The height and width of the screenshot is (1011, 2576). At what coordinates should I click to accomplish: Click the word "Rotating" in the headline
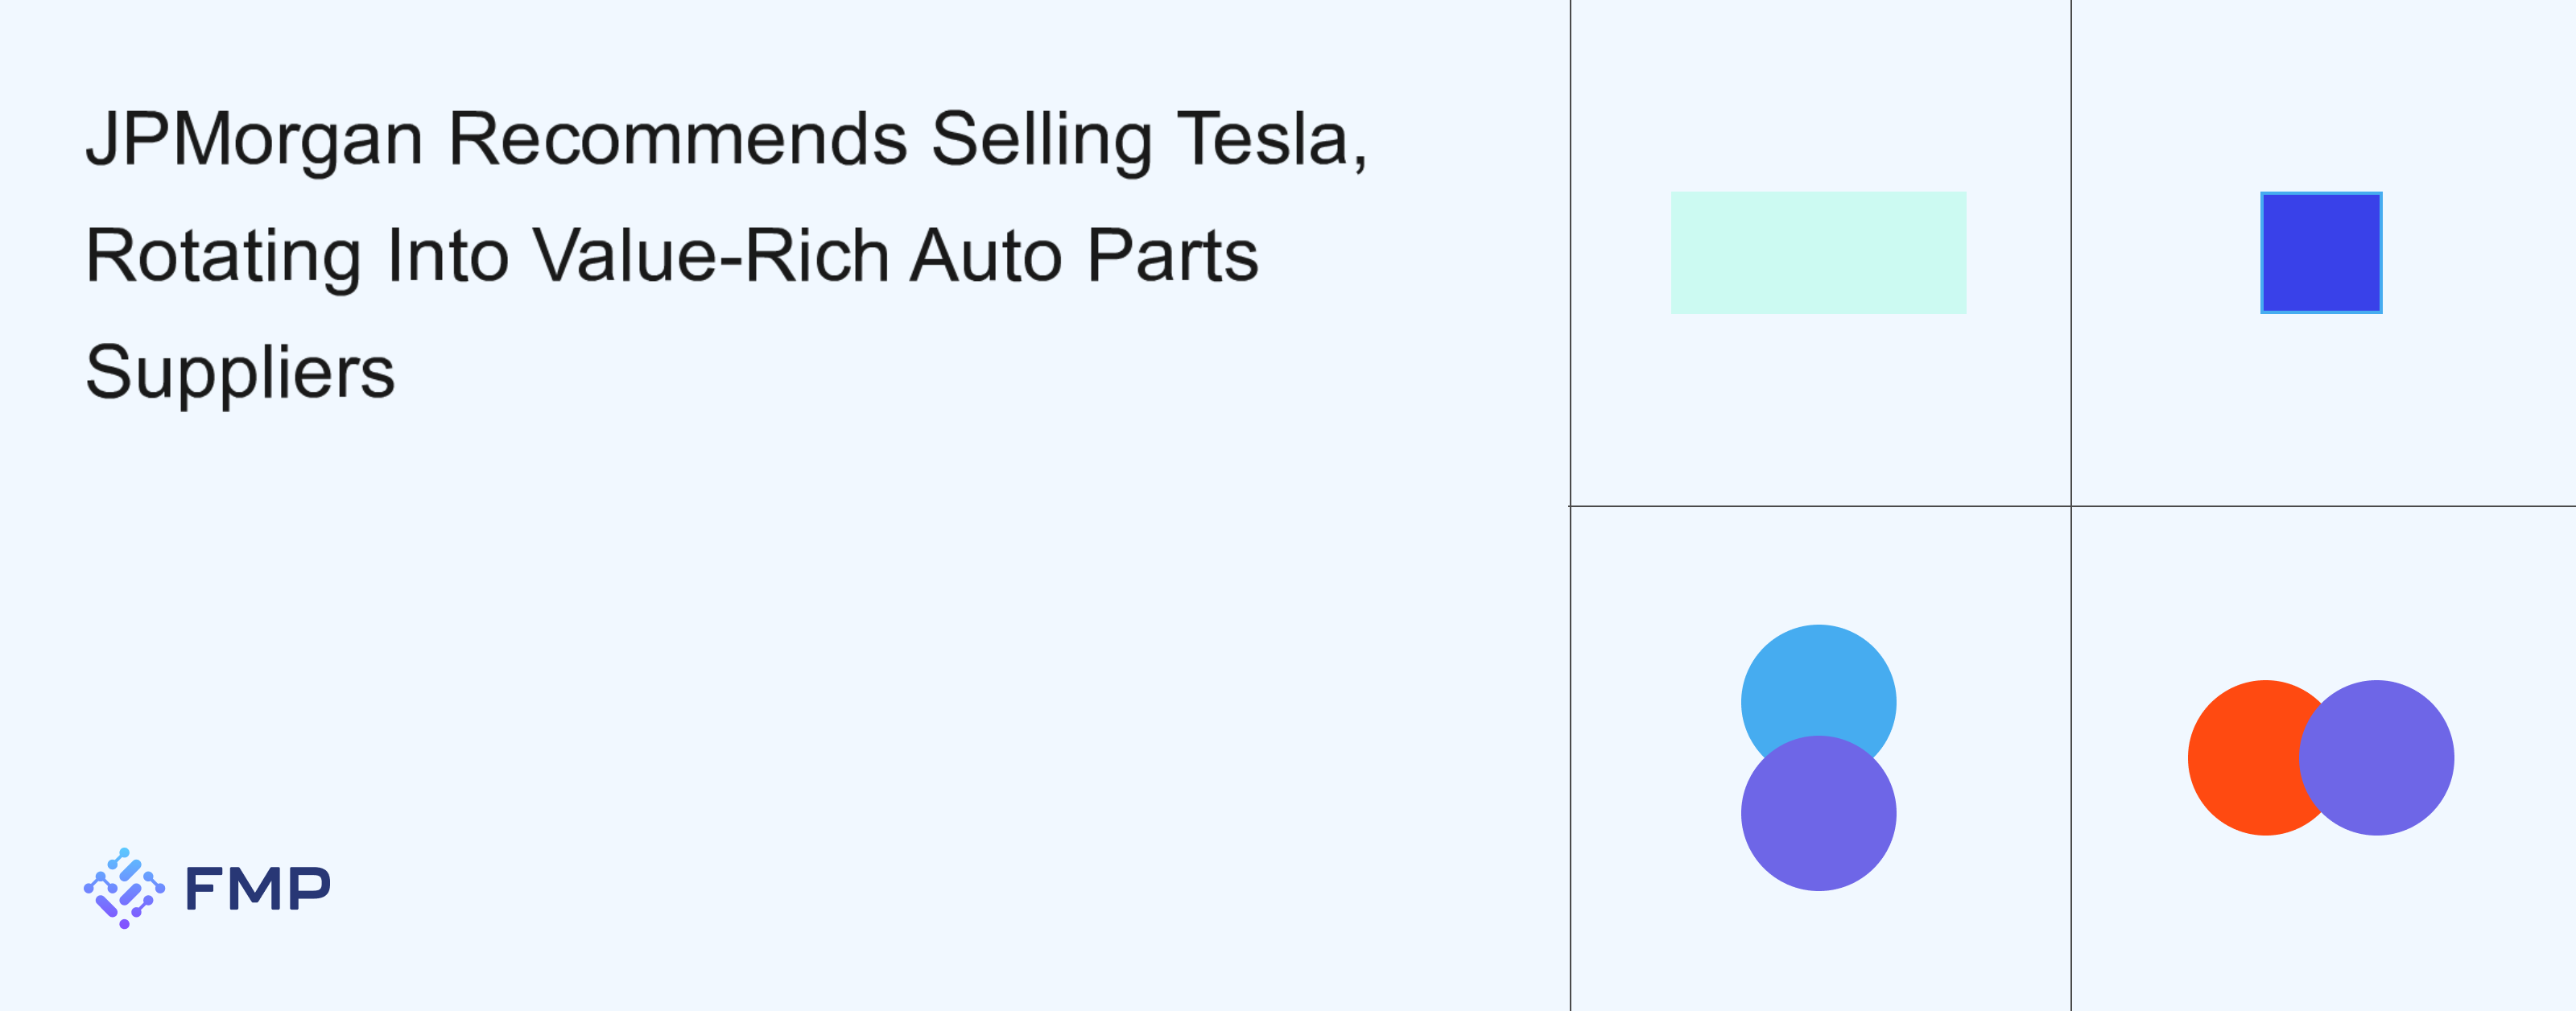(x=223, y=257)
